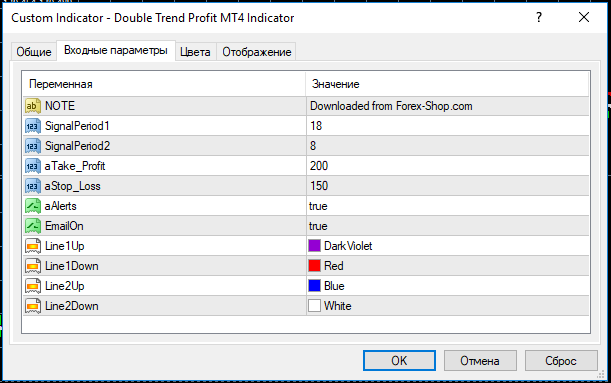Screen dimensions: 611x383
Task: Select the Line1Up variable name
Action: tap(65, 246)
